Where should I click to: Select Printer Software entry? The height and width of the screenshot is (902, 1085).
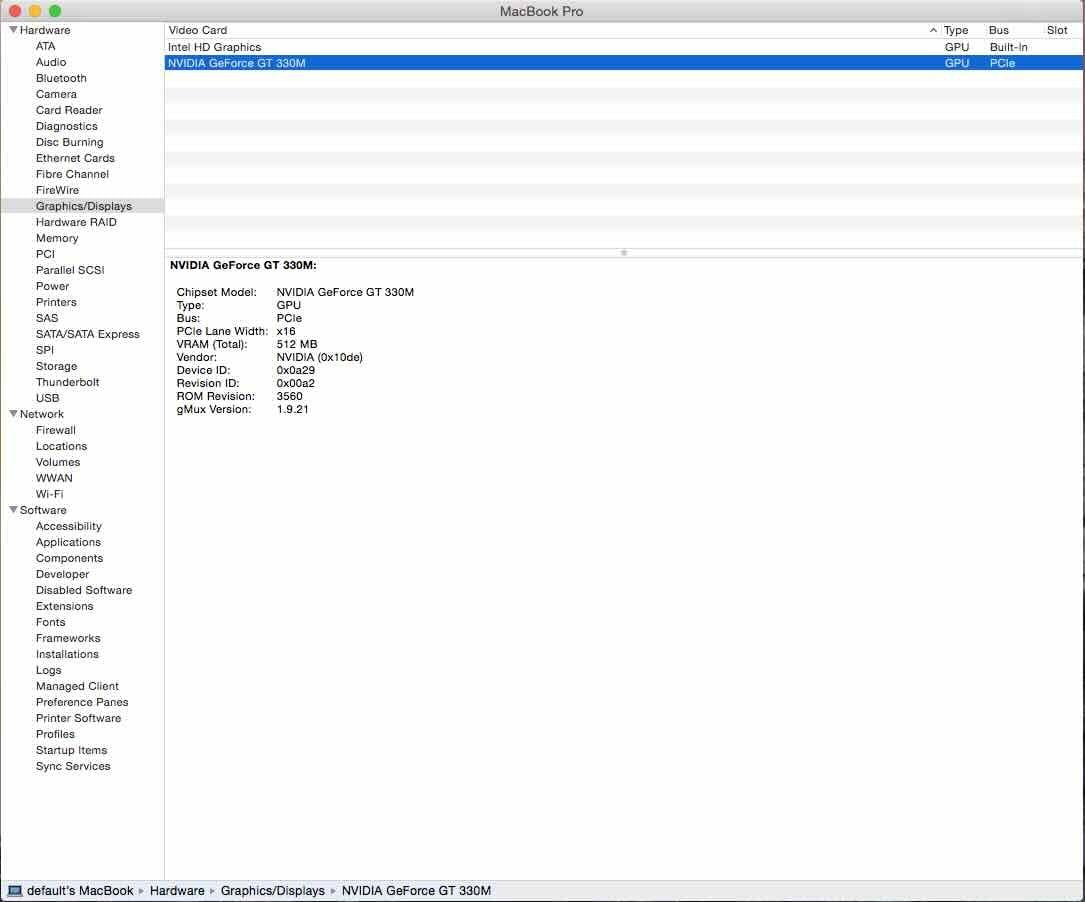click(x=78, y=718)
